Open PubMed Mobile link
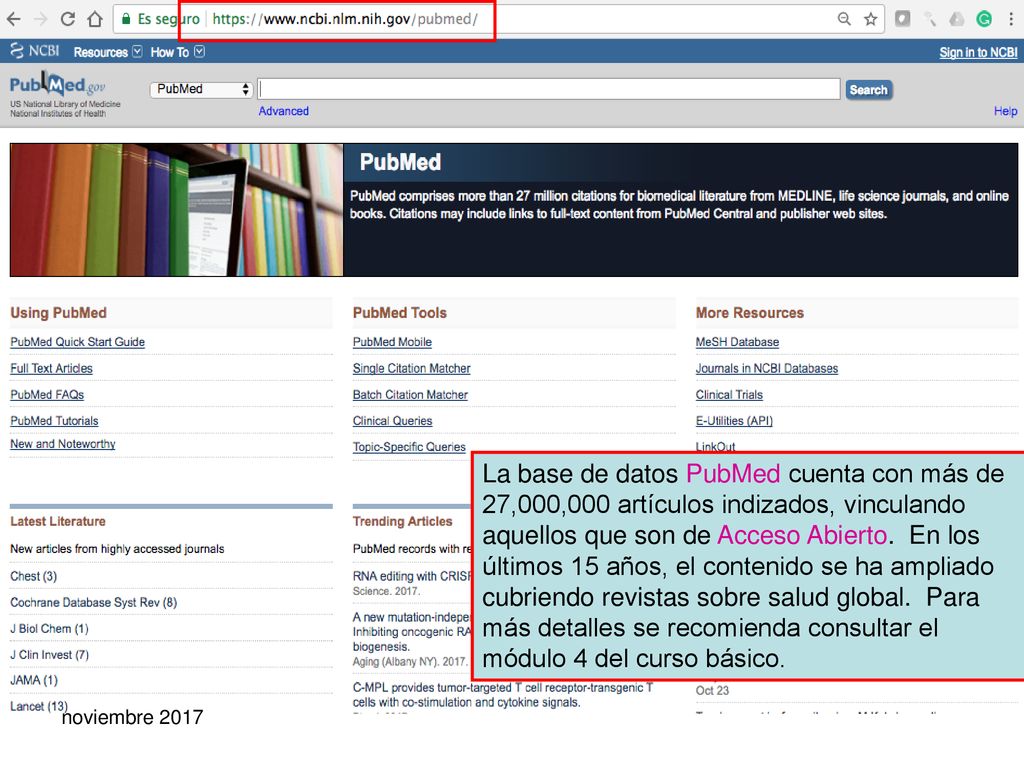This screenshot has height=768, width=1024. 392,342
